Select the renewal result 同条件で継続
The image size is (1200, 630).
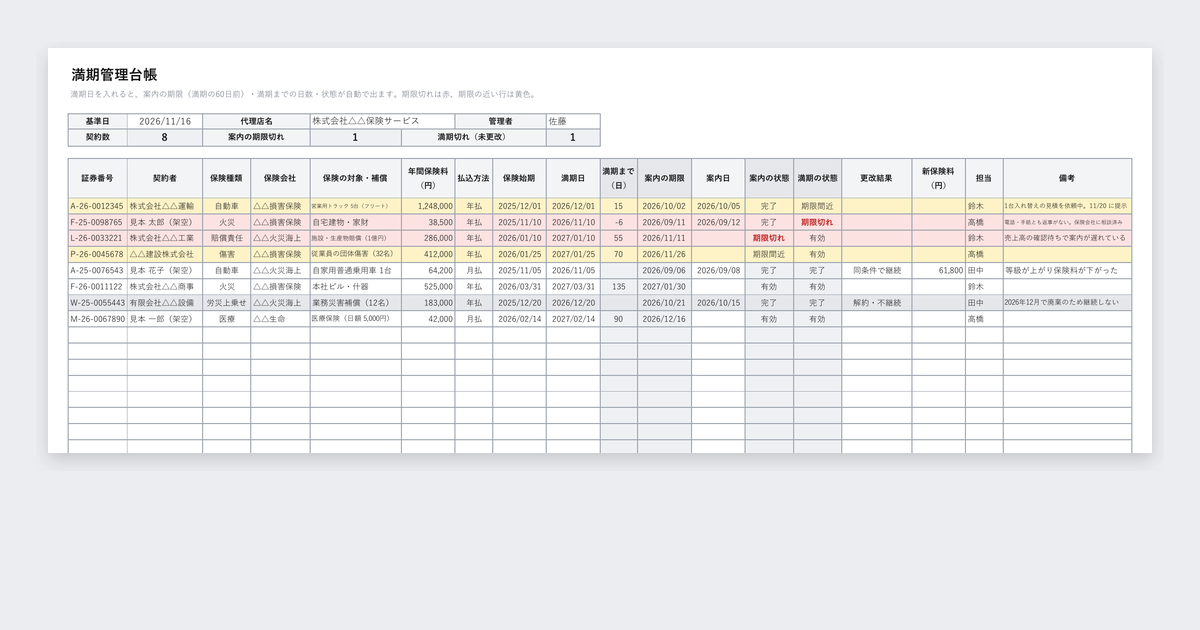[876, 270]
